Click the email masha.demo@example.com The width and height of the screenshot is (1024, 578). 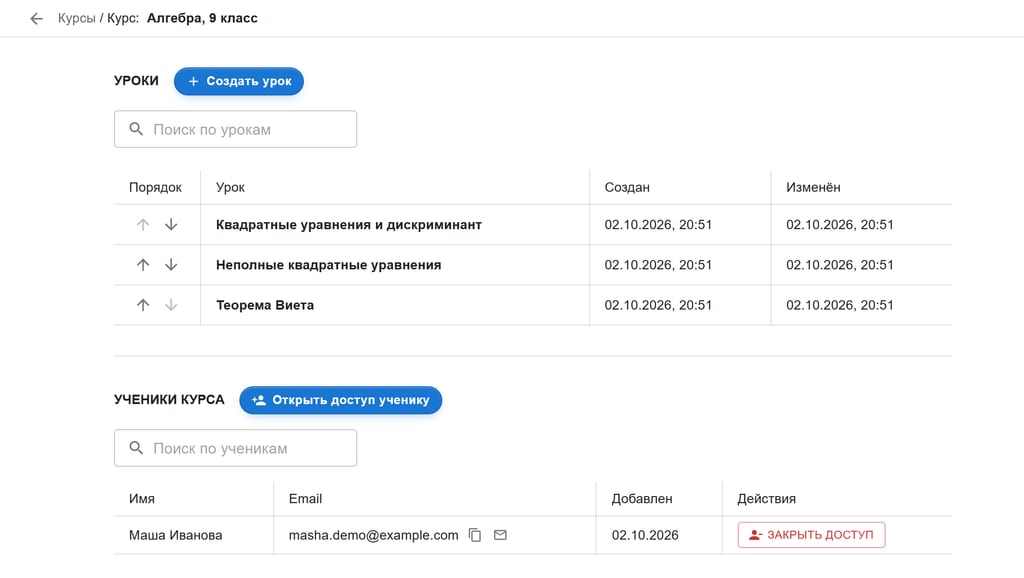[x=374, y=536]
